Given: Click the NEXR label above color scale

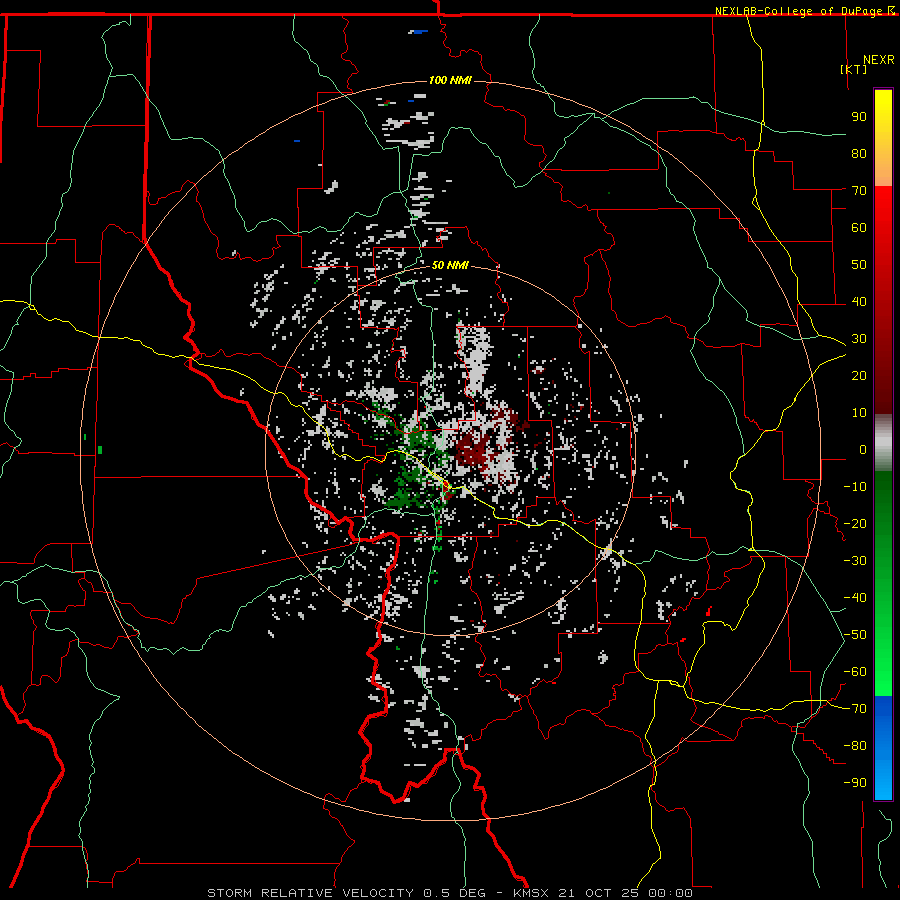Looking at the screenshot, I should pos(879,60).
